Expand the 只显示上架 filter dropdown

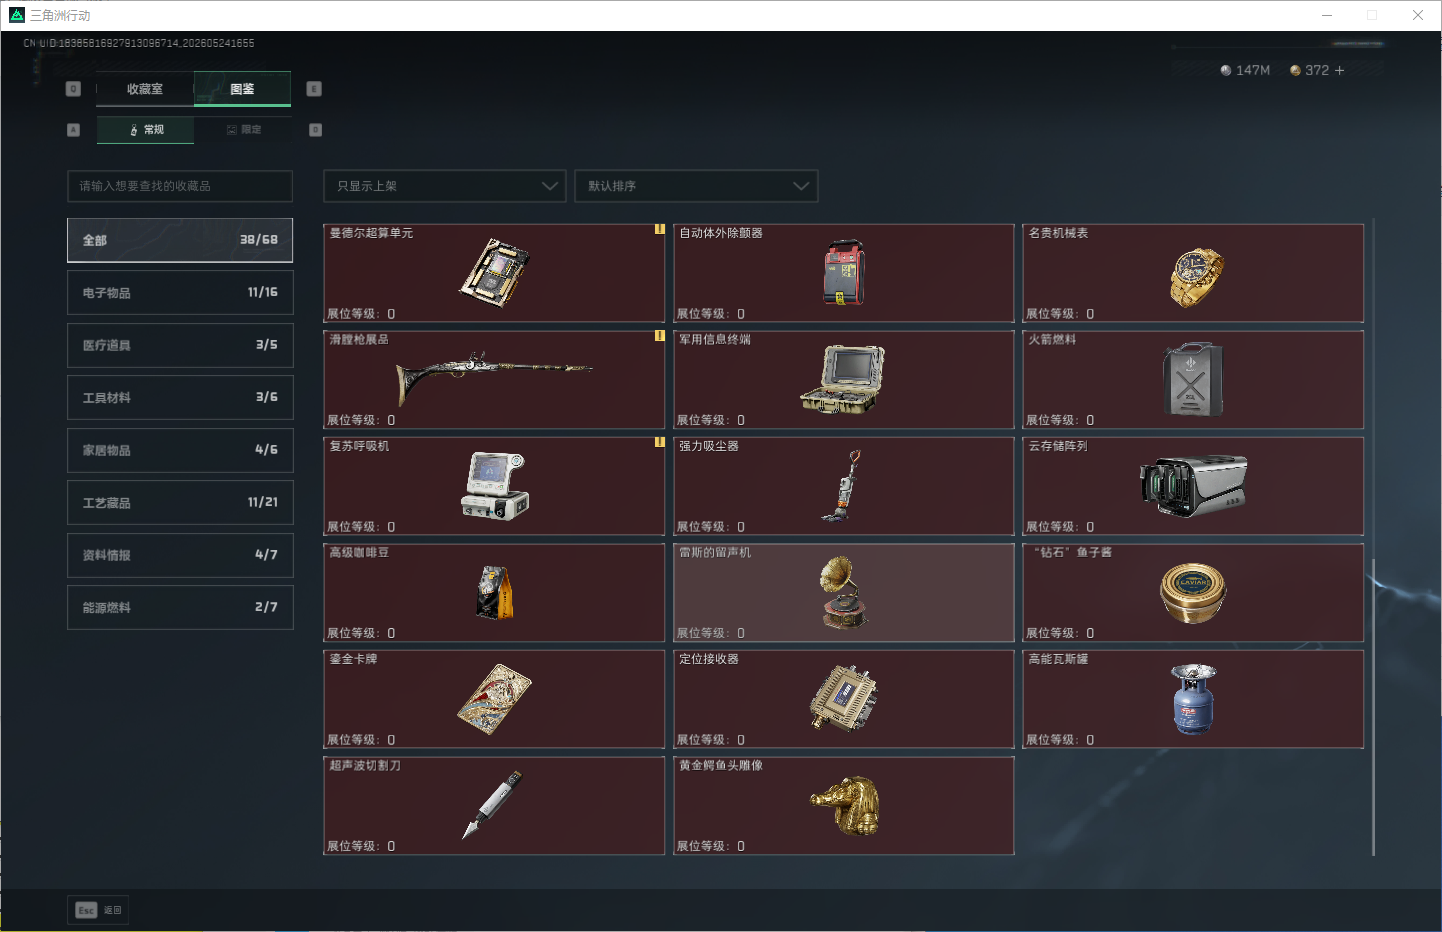click(445, 186)
